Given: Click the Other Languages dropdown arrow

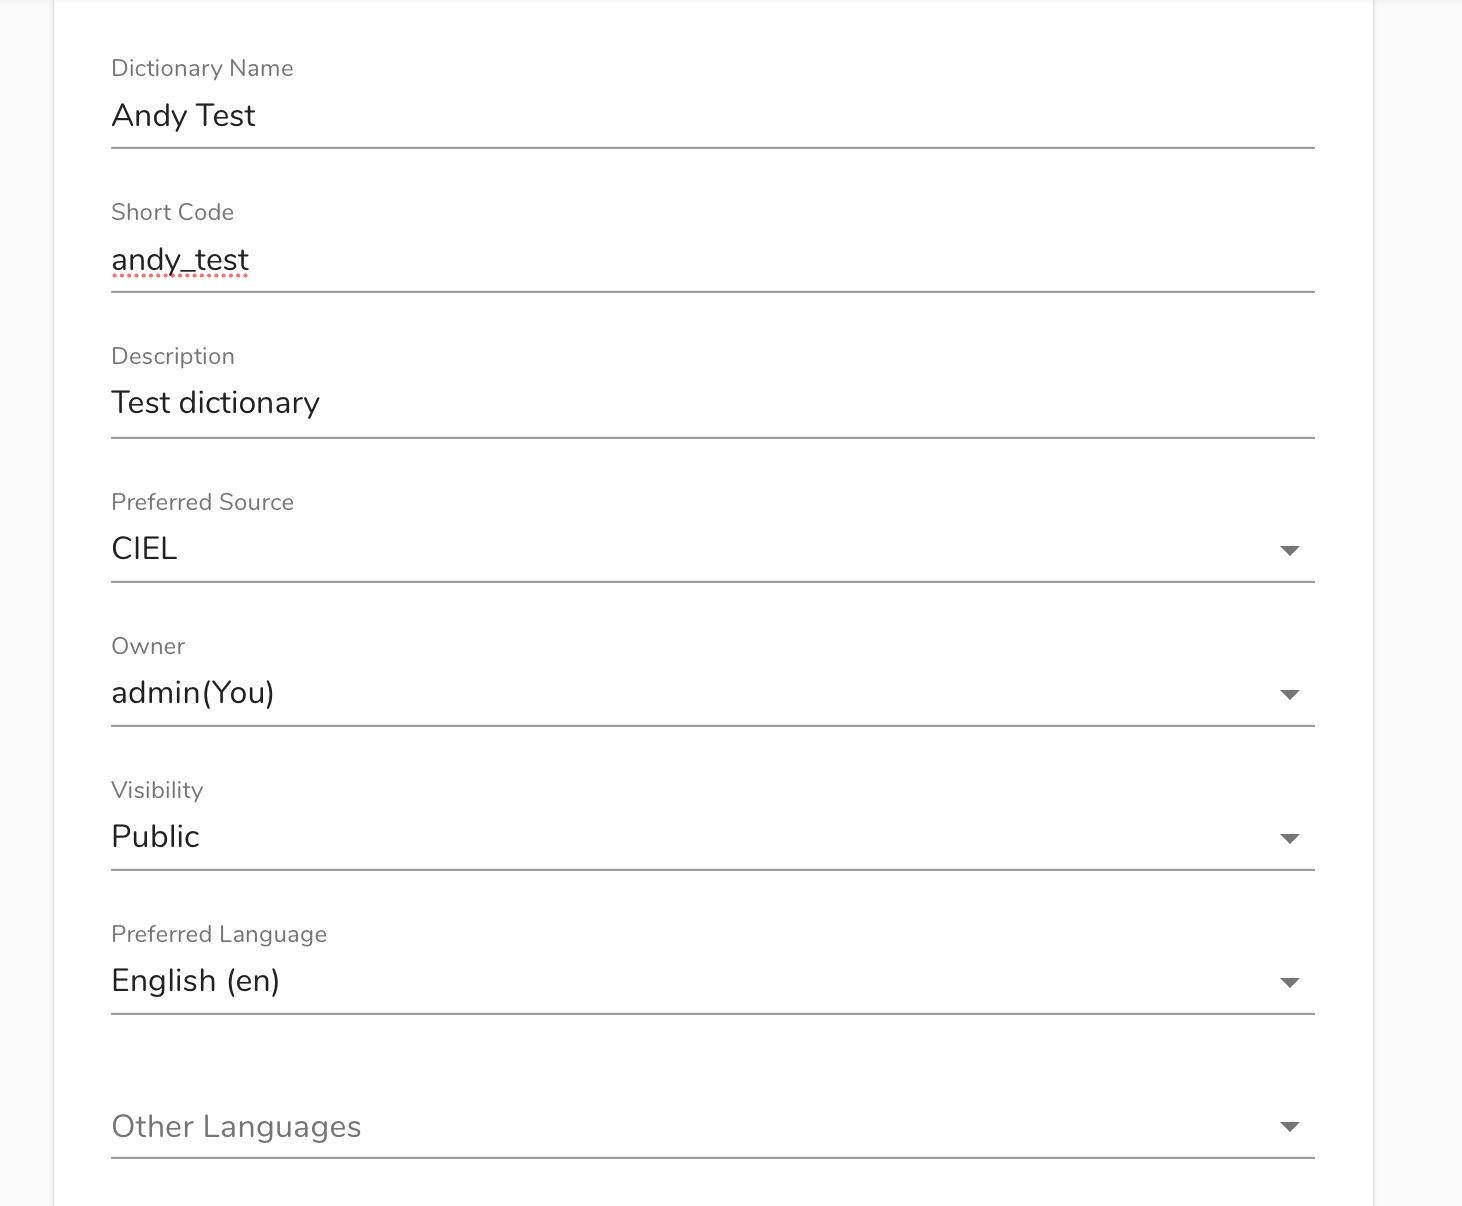Looking at the screenshot, I should coord(1290,1126).
